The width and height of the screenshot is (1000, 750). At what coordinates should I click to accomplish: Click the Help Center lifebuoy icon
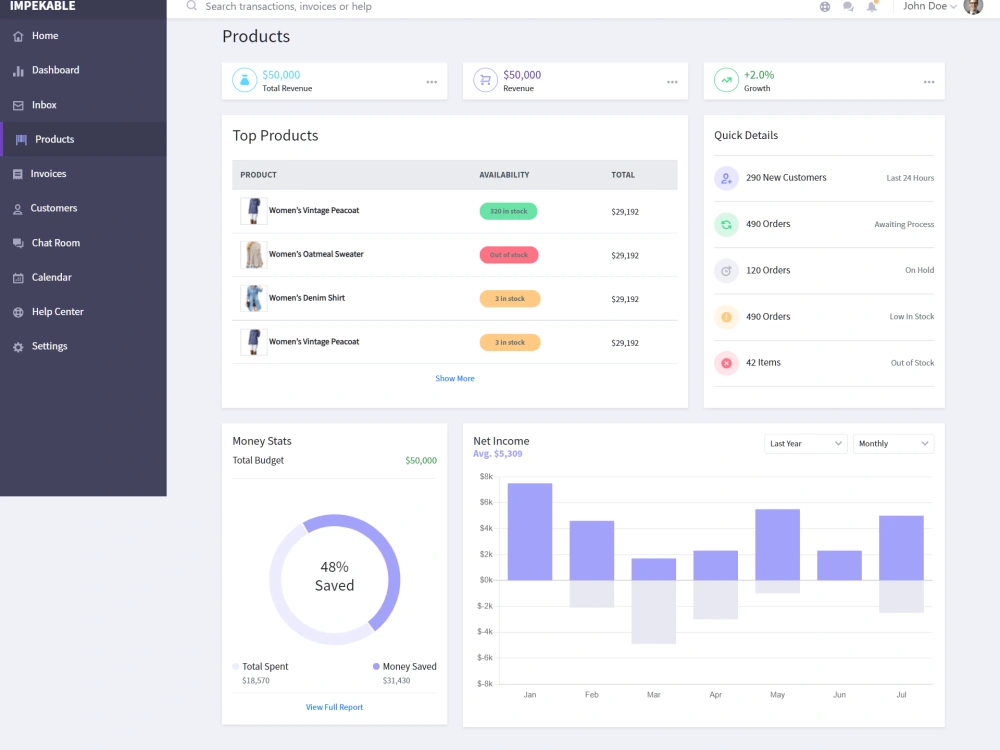(18, 312)
